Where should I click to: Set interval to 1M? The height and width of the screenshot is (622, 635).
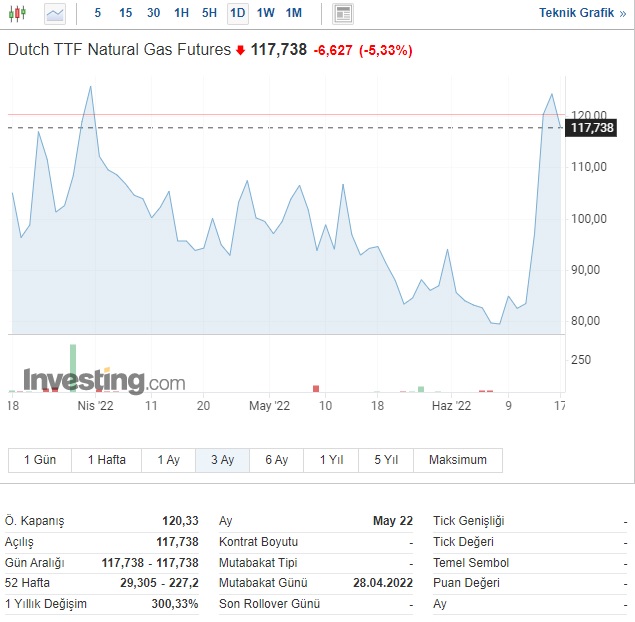pyautogui.click(x=293, y=13)
